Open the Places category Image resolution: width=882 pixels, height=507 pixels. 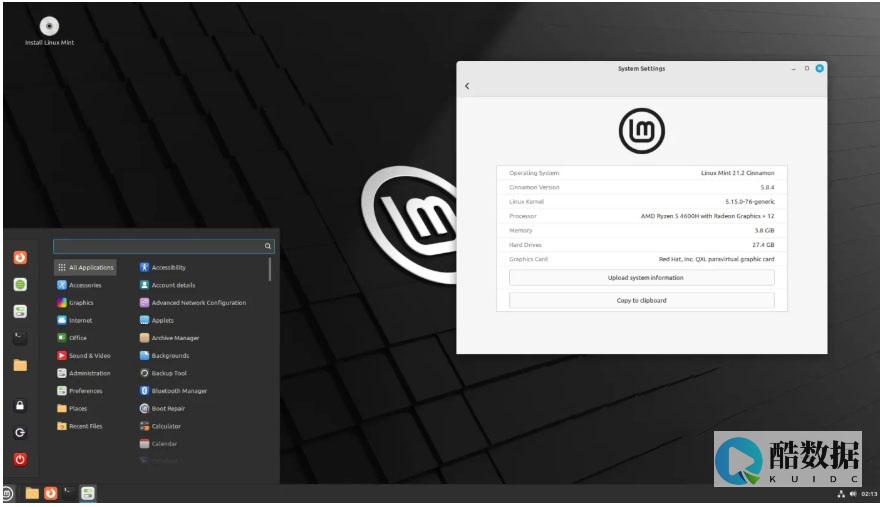click(x=72, y=409)
